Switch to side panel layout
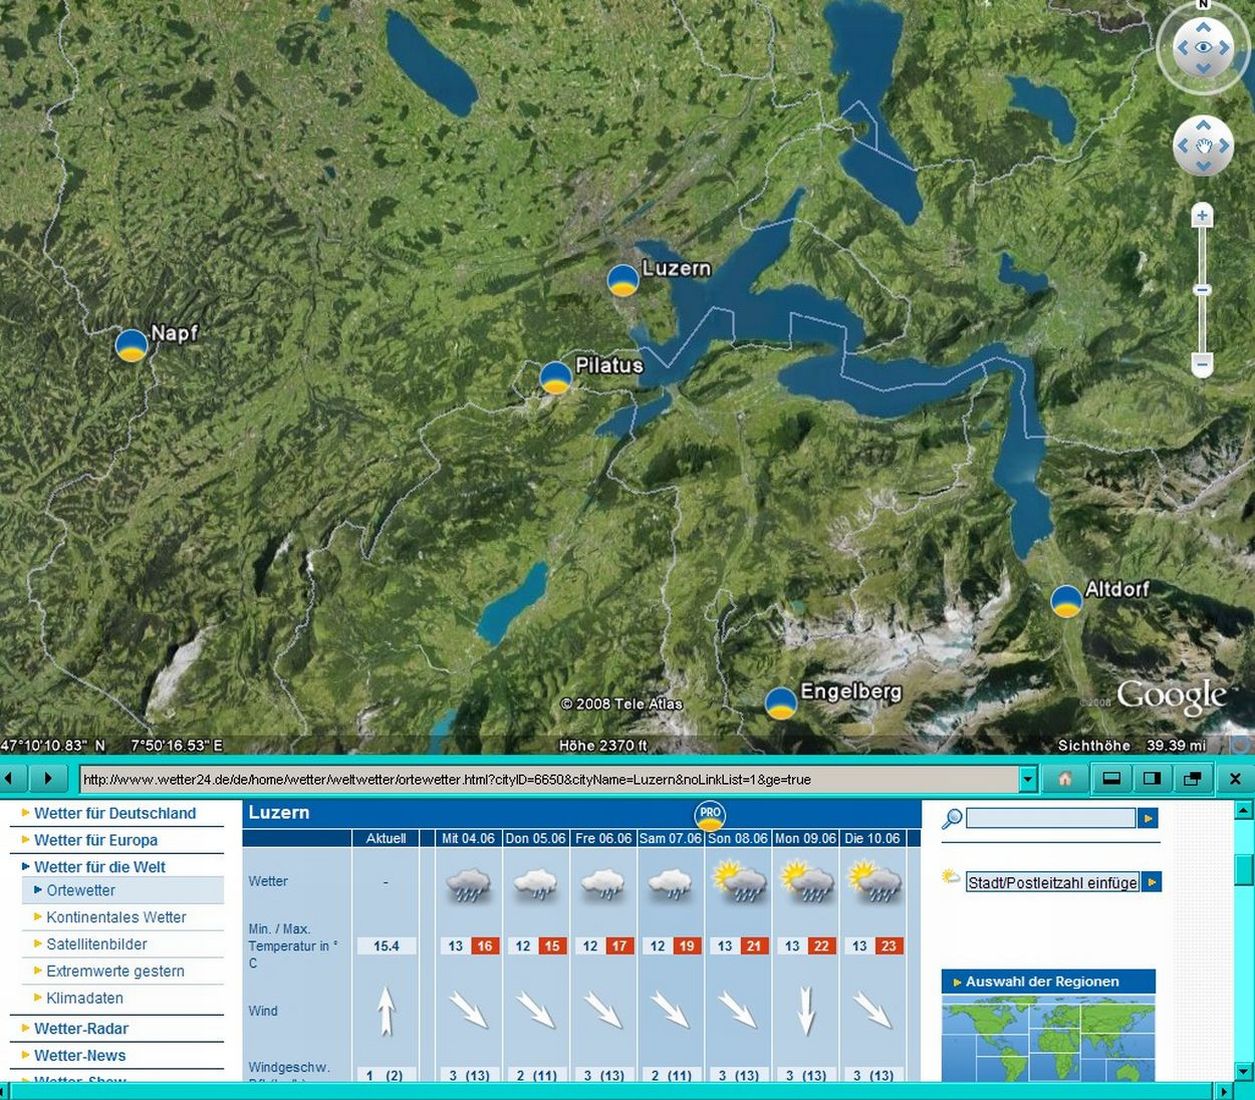Viewport: 1255px width, 1100px height. pyautogui.click(x=1151, y=779)
